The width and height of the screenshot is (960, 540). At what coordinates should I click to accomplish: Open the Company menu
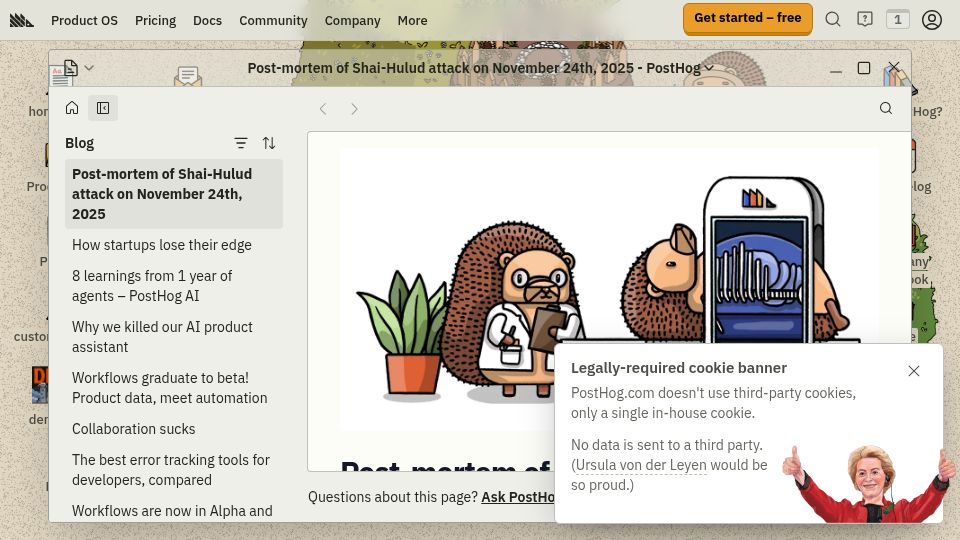[x=353, y=20]
